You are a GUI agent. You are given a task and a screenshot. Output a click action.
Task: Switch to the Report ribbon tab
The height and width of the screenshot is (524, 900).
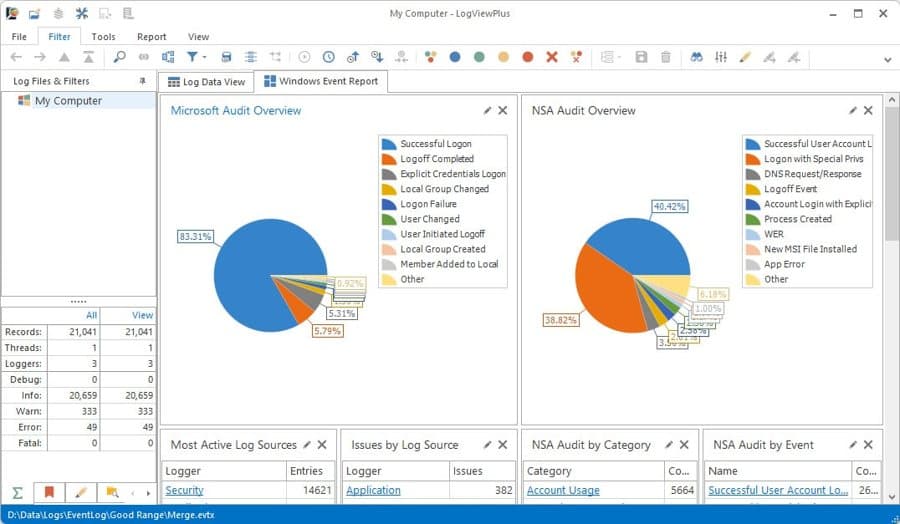click(152, 37)
